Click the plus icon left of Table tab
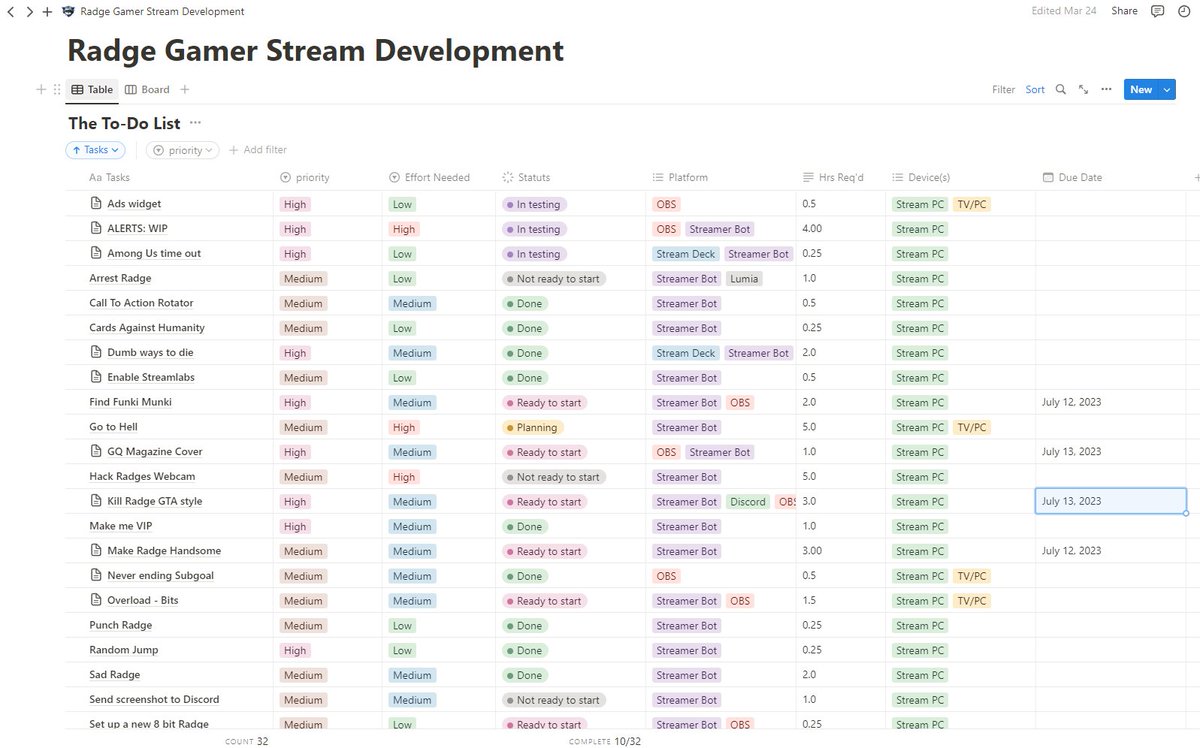 point(41,89)
